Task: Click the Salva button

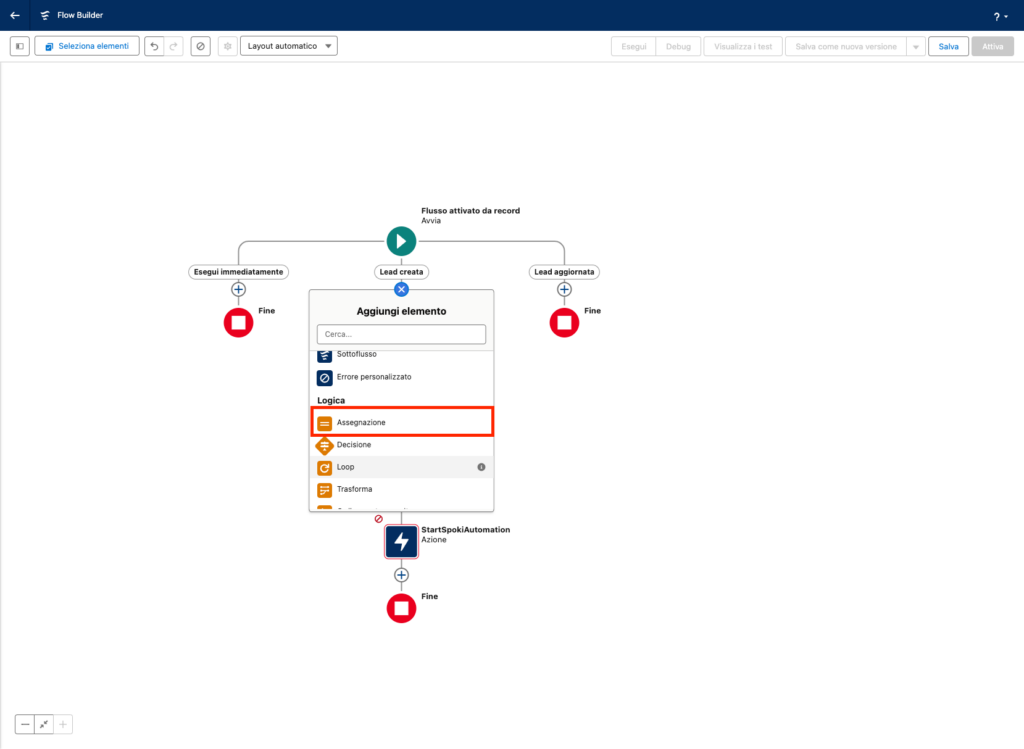Action: 948,46
